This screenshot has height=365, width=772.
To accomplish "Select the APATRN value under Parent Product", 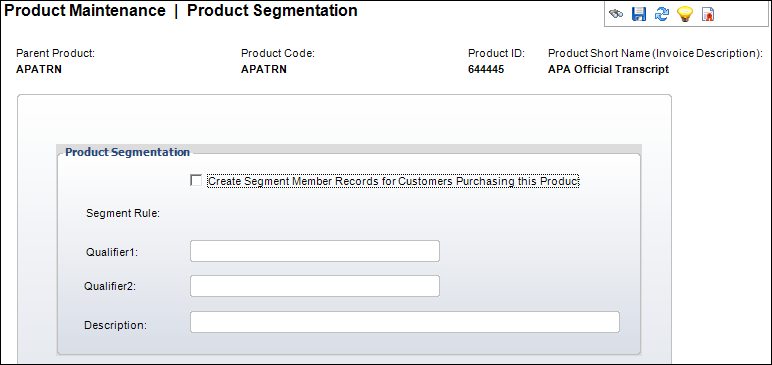I will pos(39,69).
